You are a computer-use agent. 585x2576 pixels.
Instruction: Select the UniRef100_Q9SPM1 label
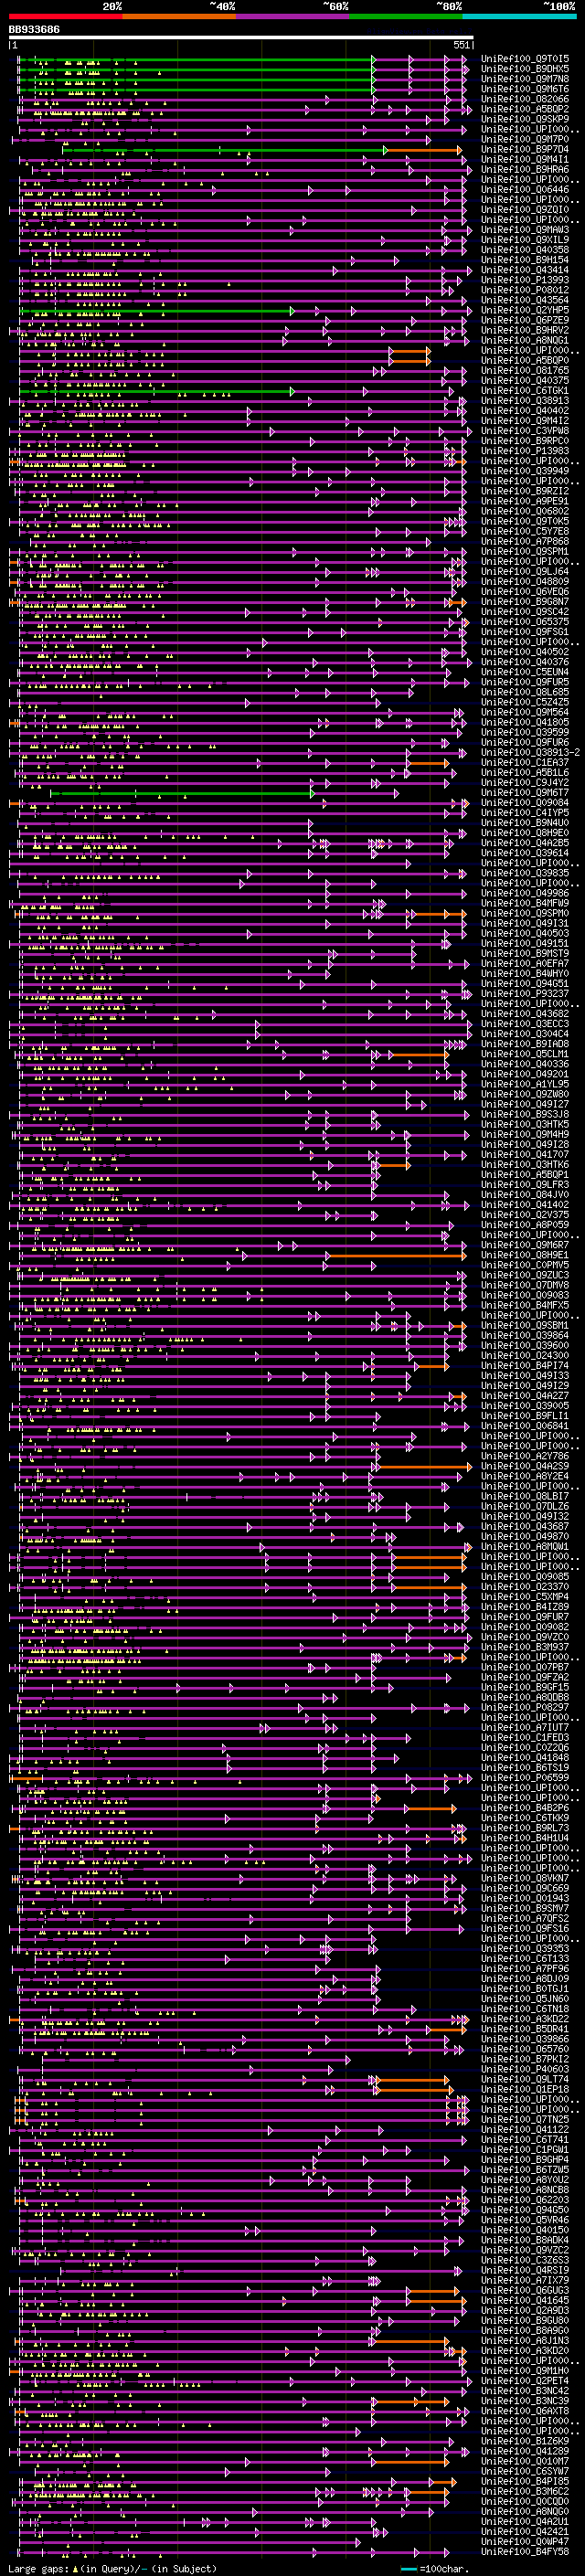(x=524, y=551)
